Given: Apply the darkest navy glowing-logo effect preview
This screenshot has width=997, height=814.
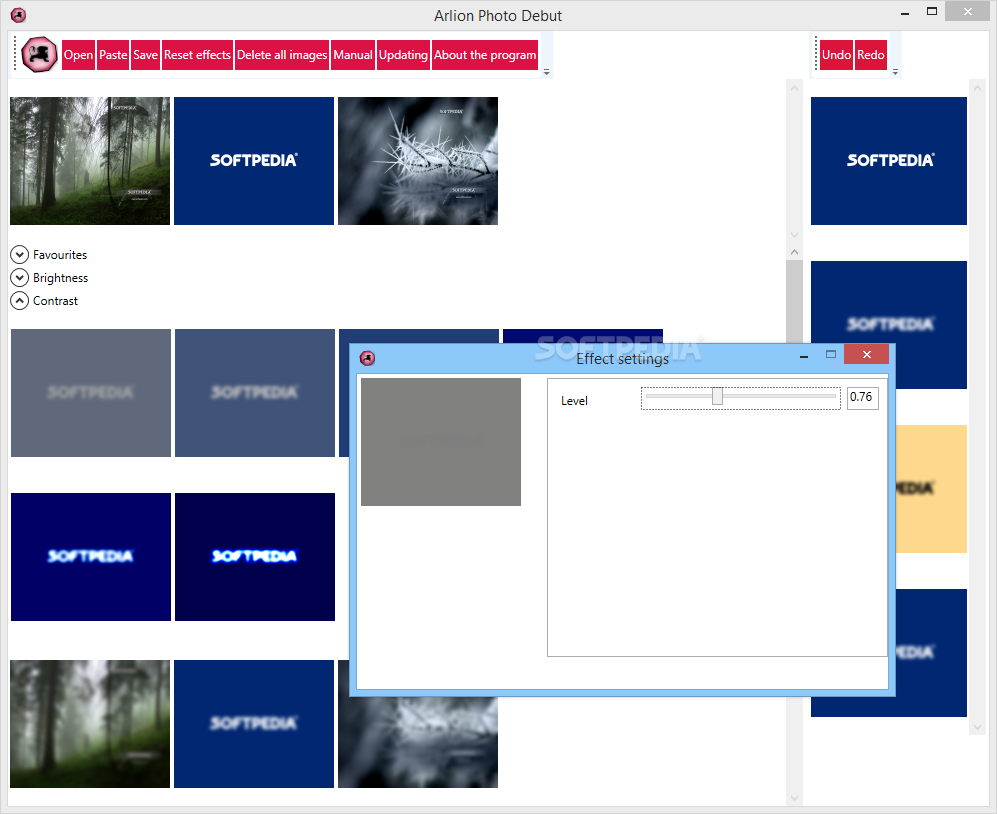Looking at the screenshot, I should (255, 557).
